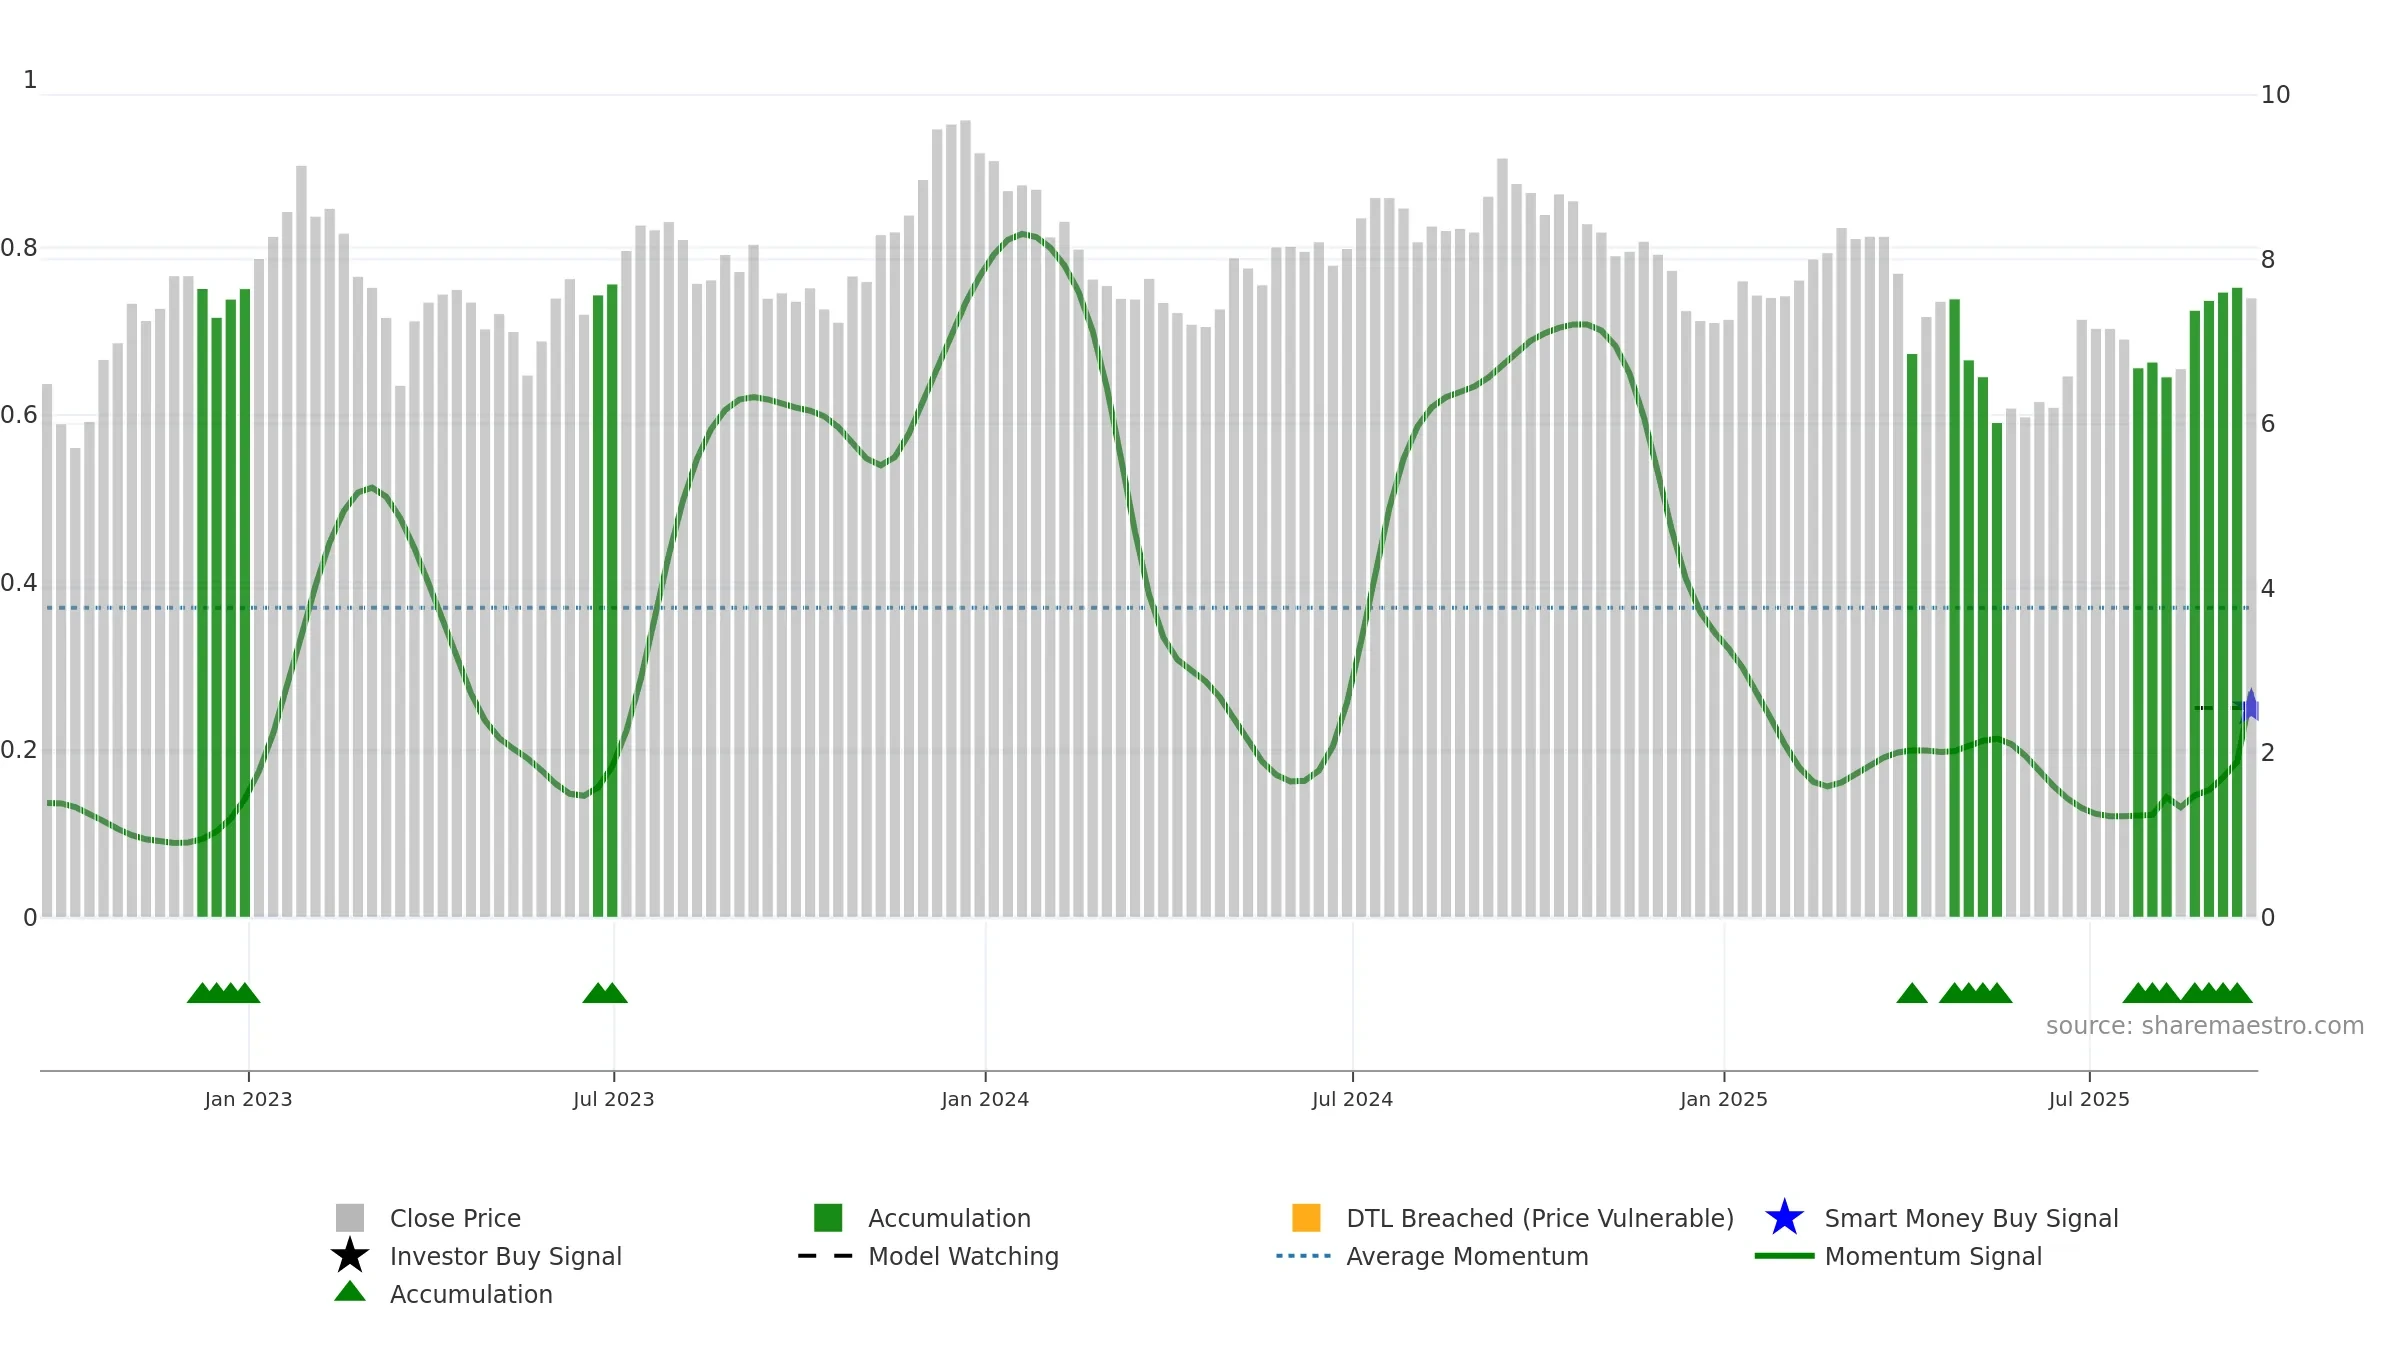The image size is (2400, 1350).
Task: Click the Average Momentum dotted line icon
Action: (x=1303, y=1255)
